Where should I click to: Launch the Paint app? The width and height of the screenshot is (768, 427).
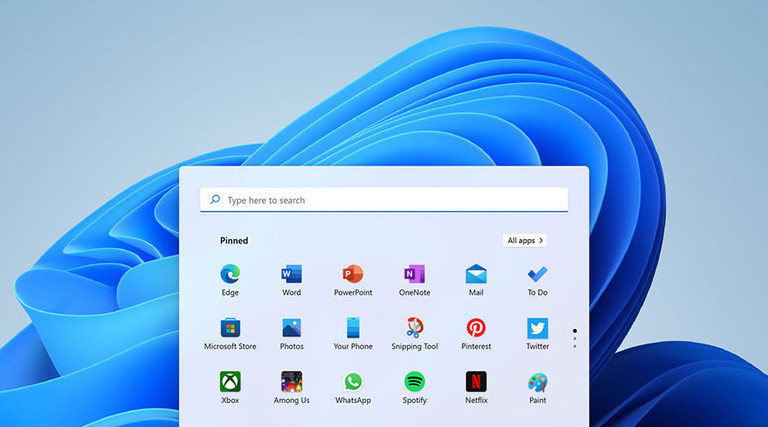pos(537,387)
